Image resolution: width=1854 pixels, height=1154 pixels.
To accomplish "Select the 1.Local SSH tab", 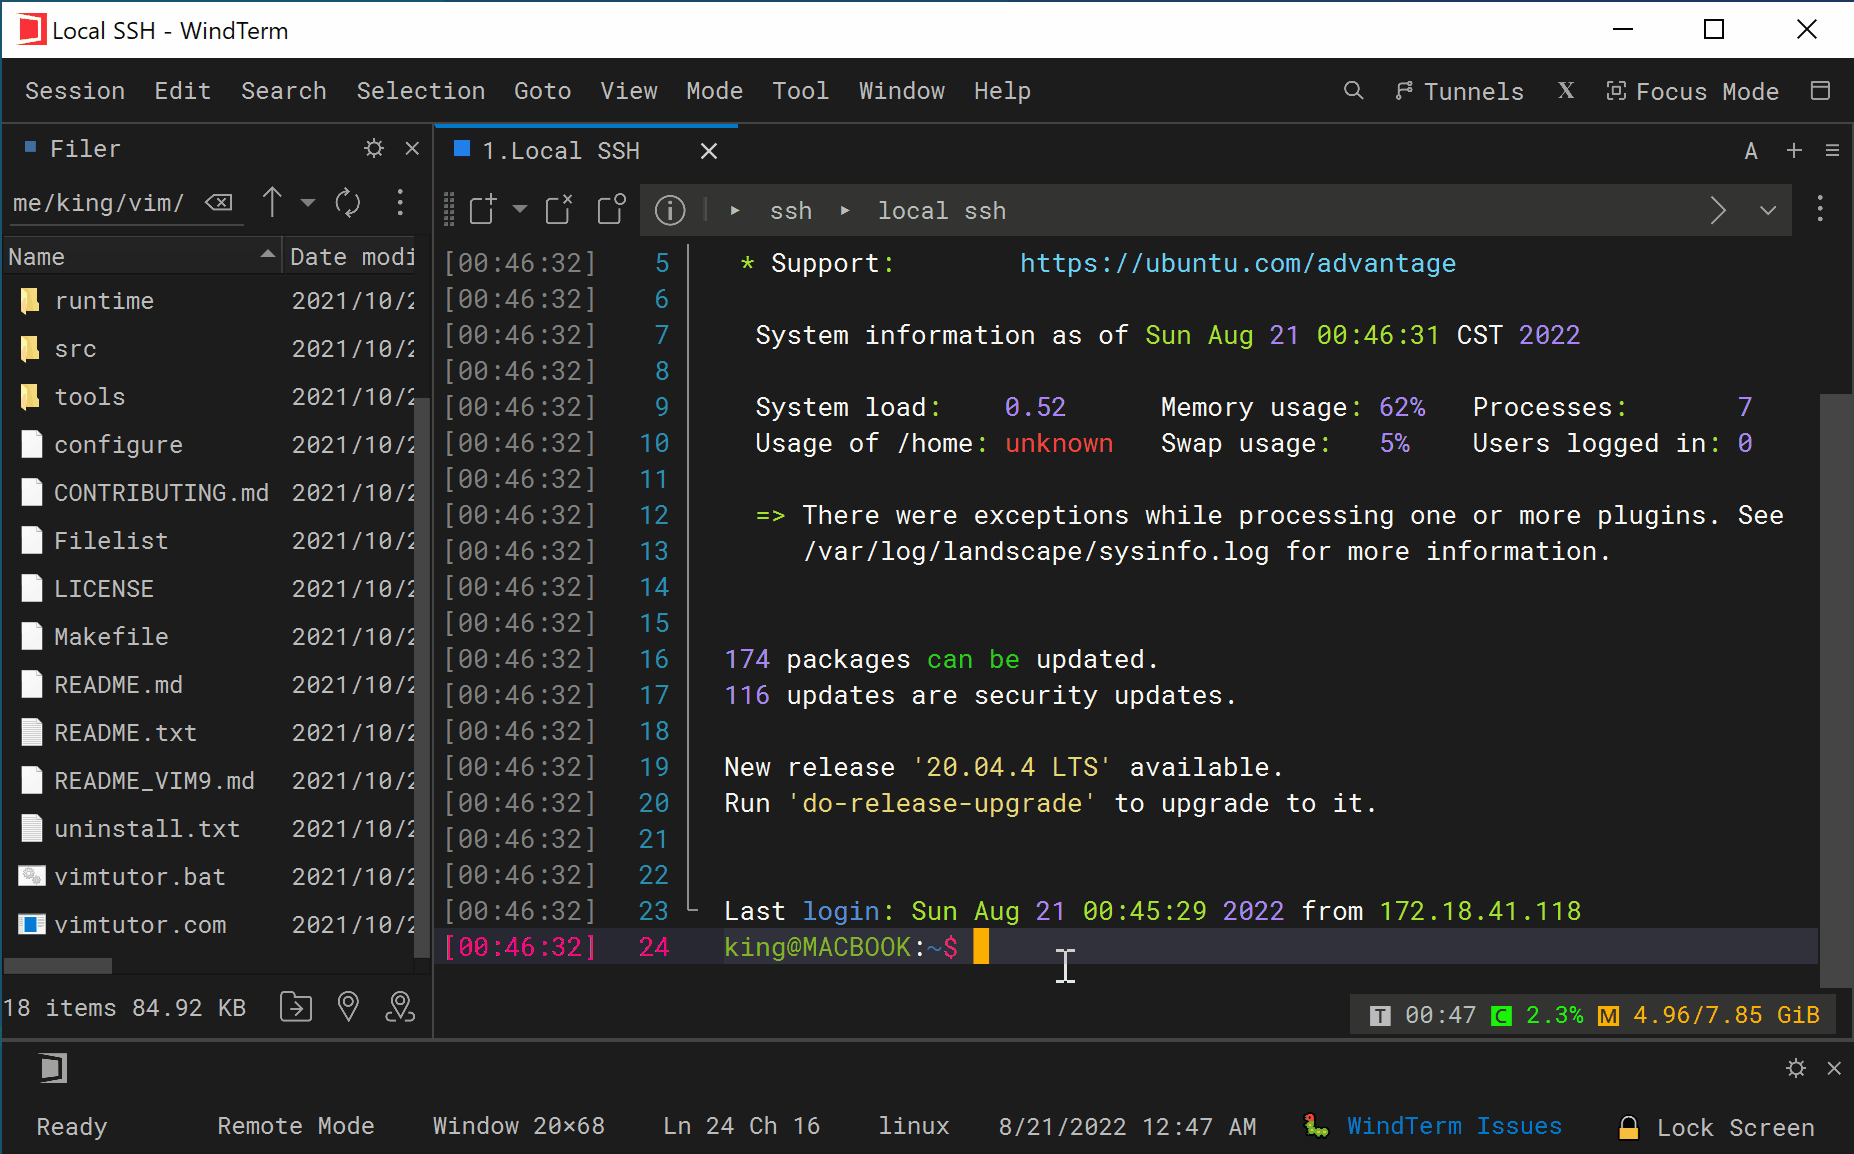I will click(x=561, y=151).
